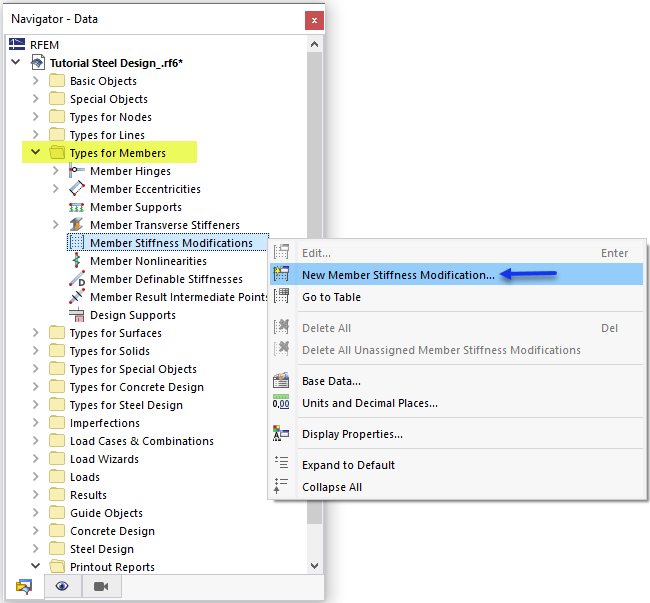Click the Basic Objects folder icon
The width and height of the screenshot is (650, 603).
tap(57, 80)
